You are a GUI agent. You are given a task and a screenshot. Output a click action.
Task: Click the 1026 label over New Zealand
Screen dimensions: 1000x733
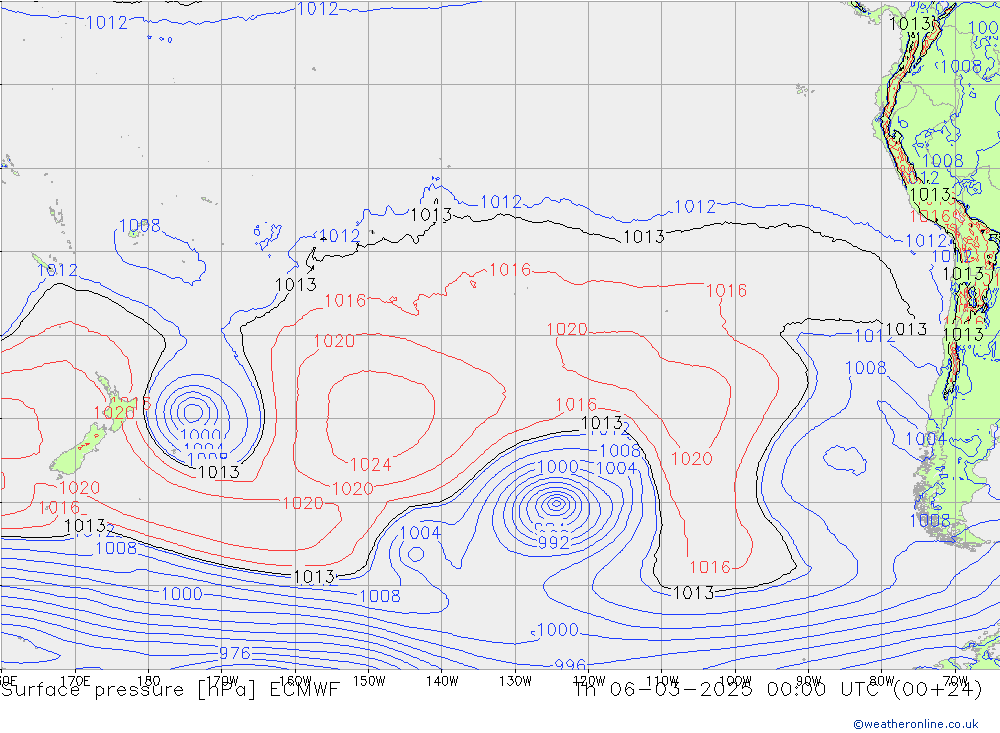tap(114, 412)
